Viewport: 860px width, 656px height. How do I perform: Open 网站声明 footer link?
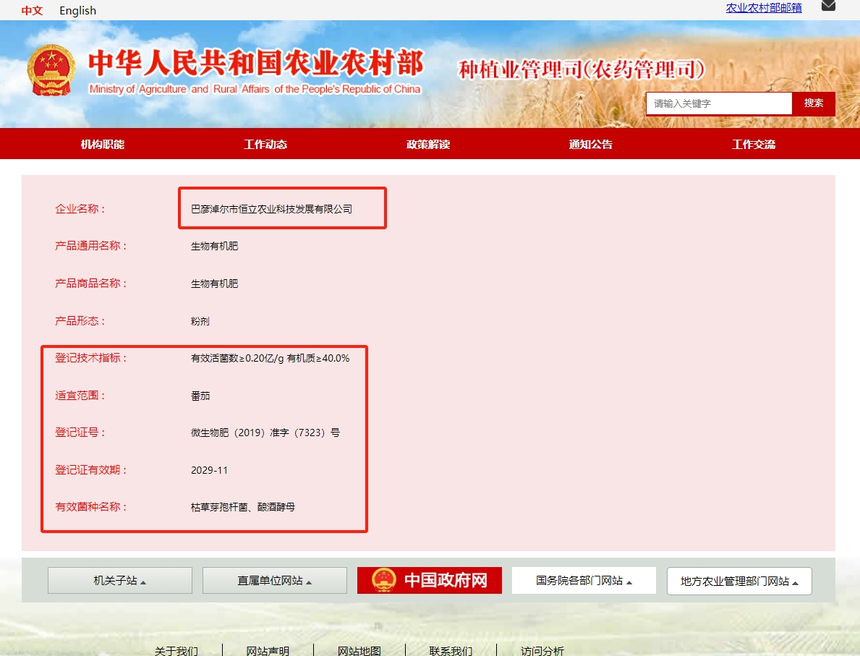[x=268, y=651]
